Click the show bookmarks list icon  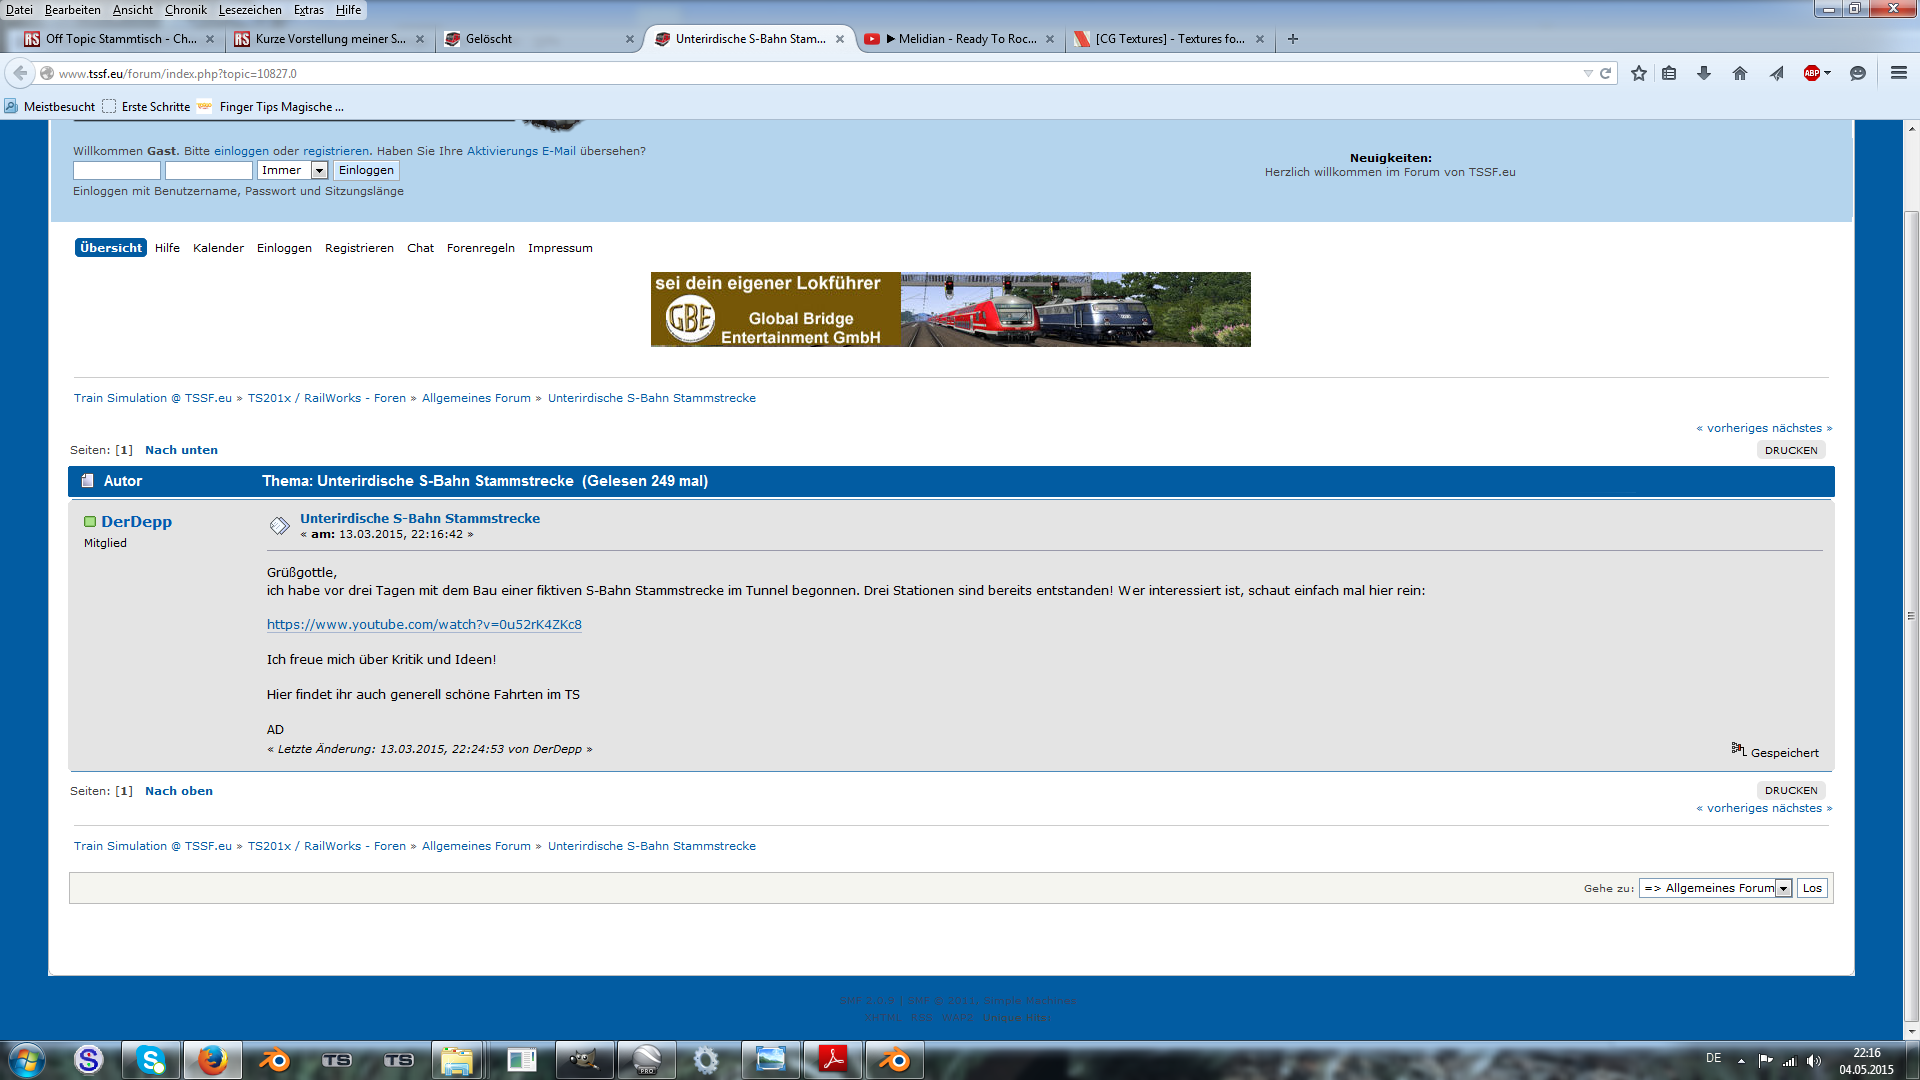(1669, 73)
